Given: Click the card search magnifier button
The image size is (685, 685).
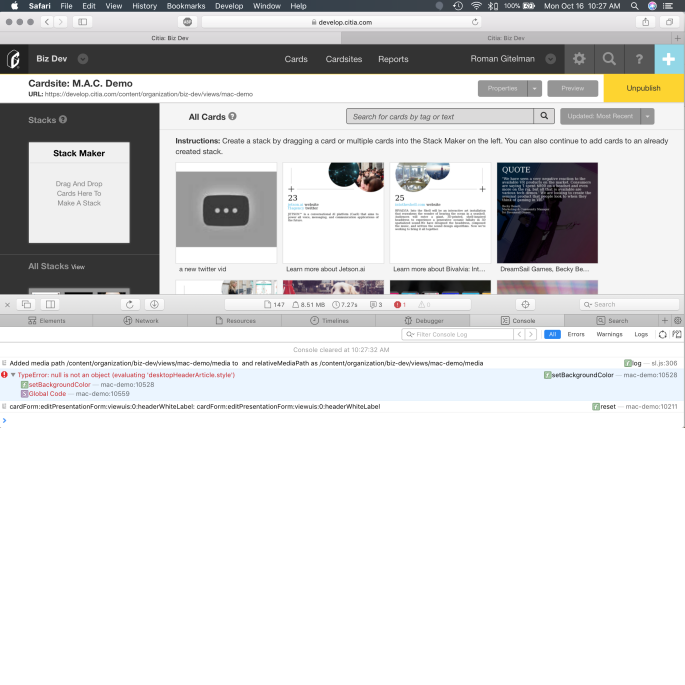Looking at the screenshot, I should 543,116.
